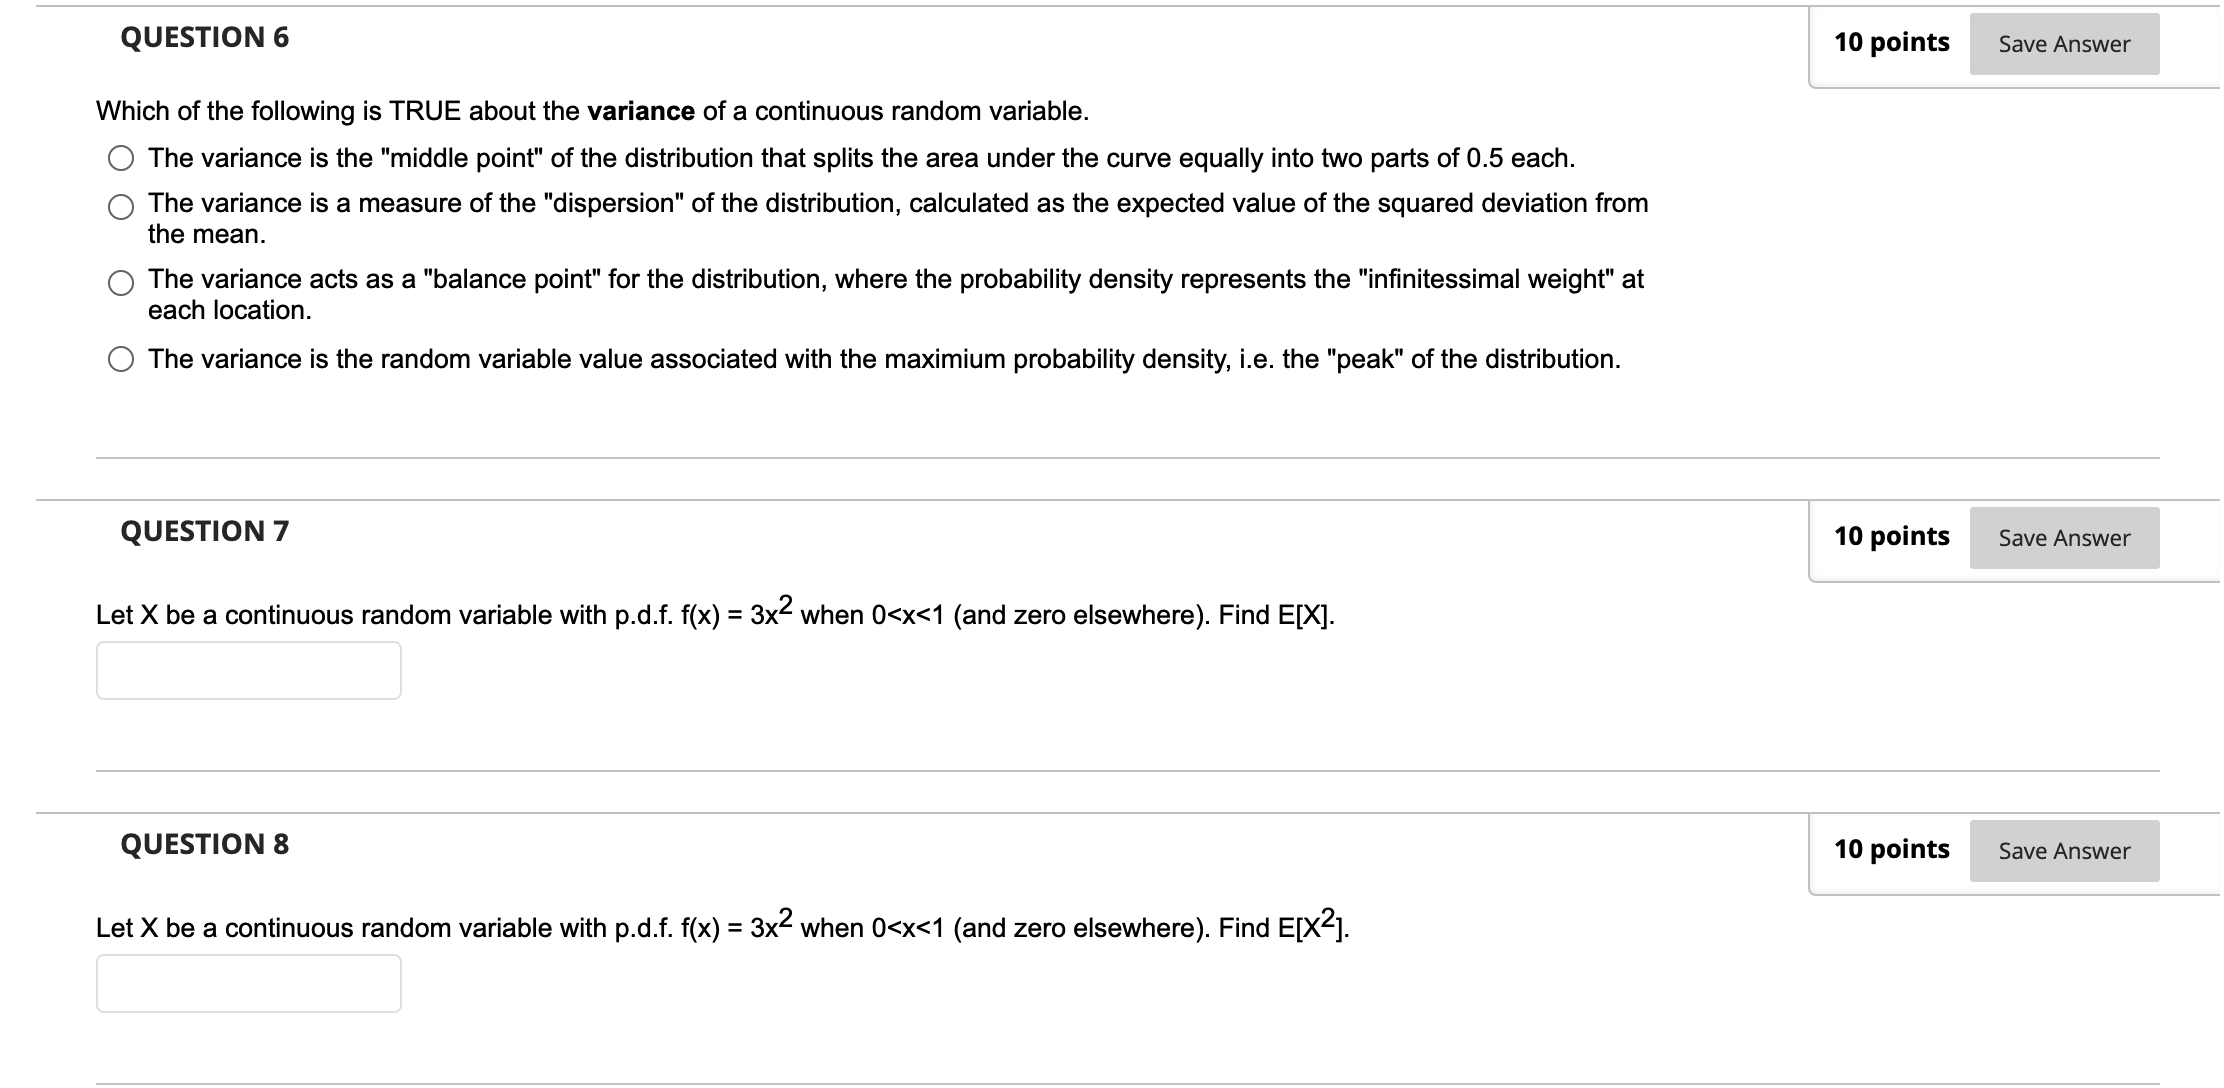
Task: Click the answer input field for Question 8
Action: [248, 984]
